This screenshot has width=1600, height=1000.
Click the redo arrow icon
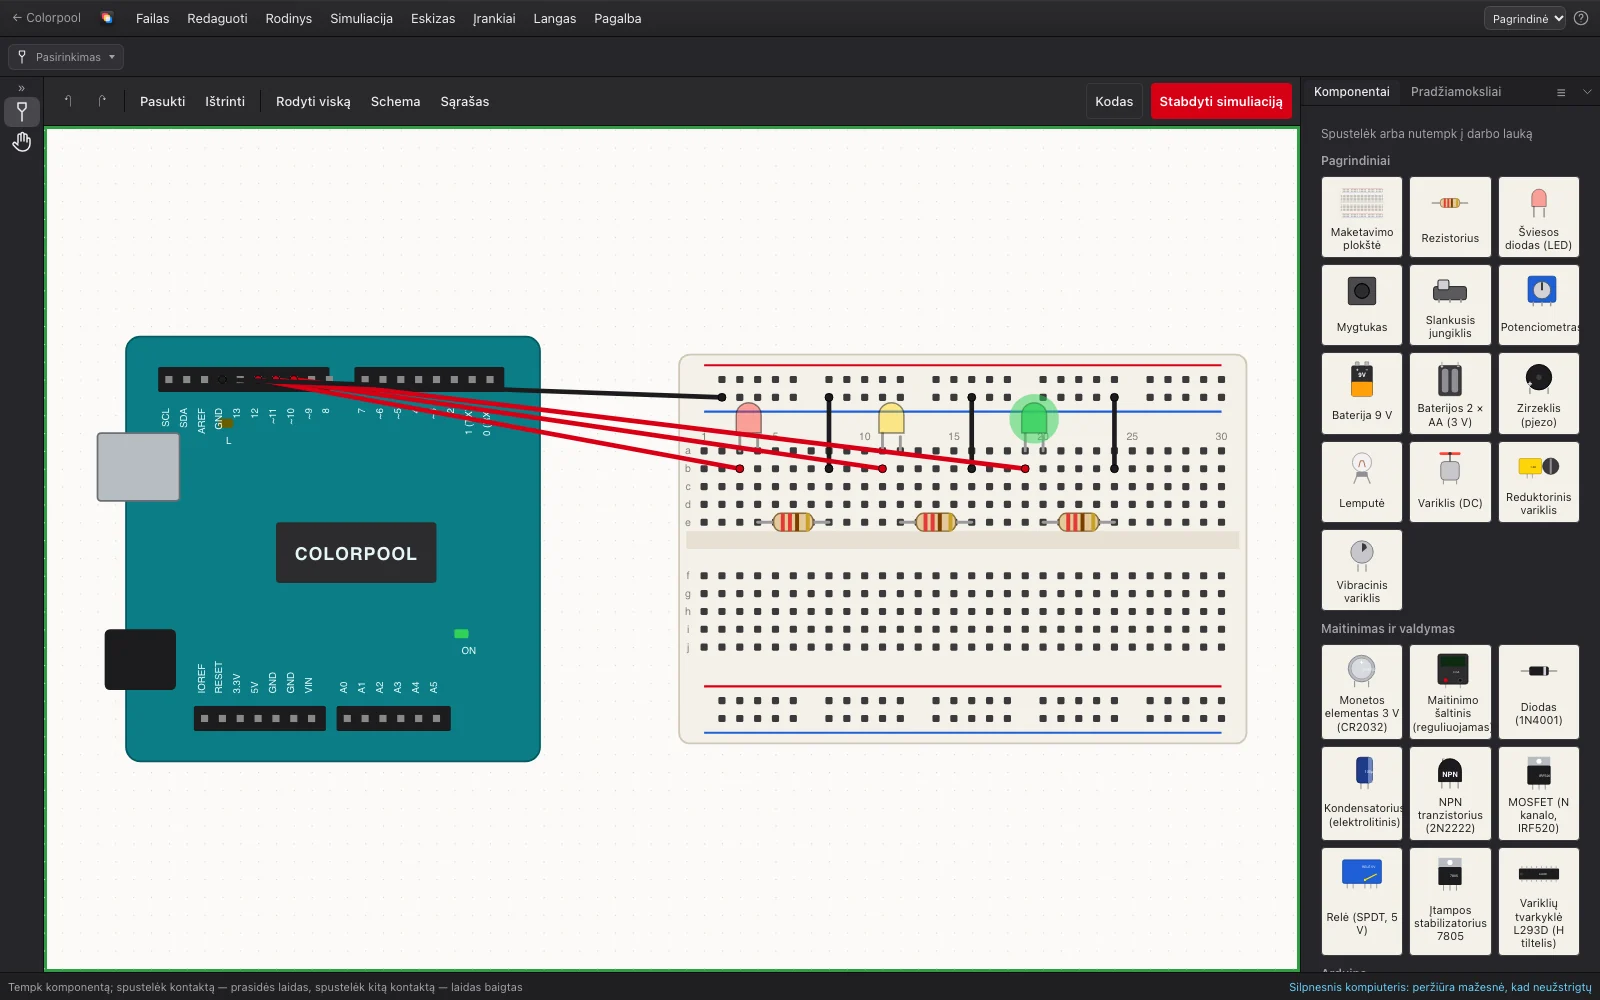(x=102, y=101)
